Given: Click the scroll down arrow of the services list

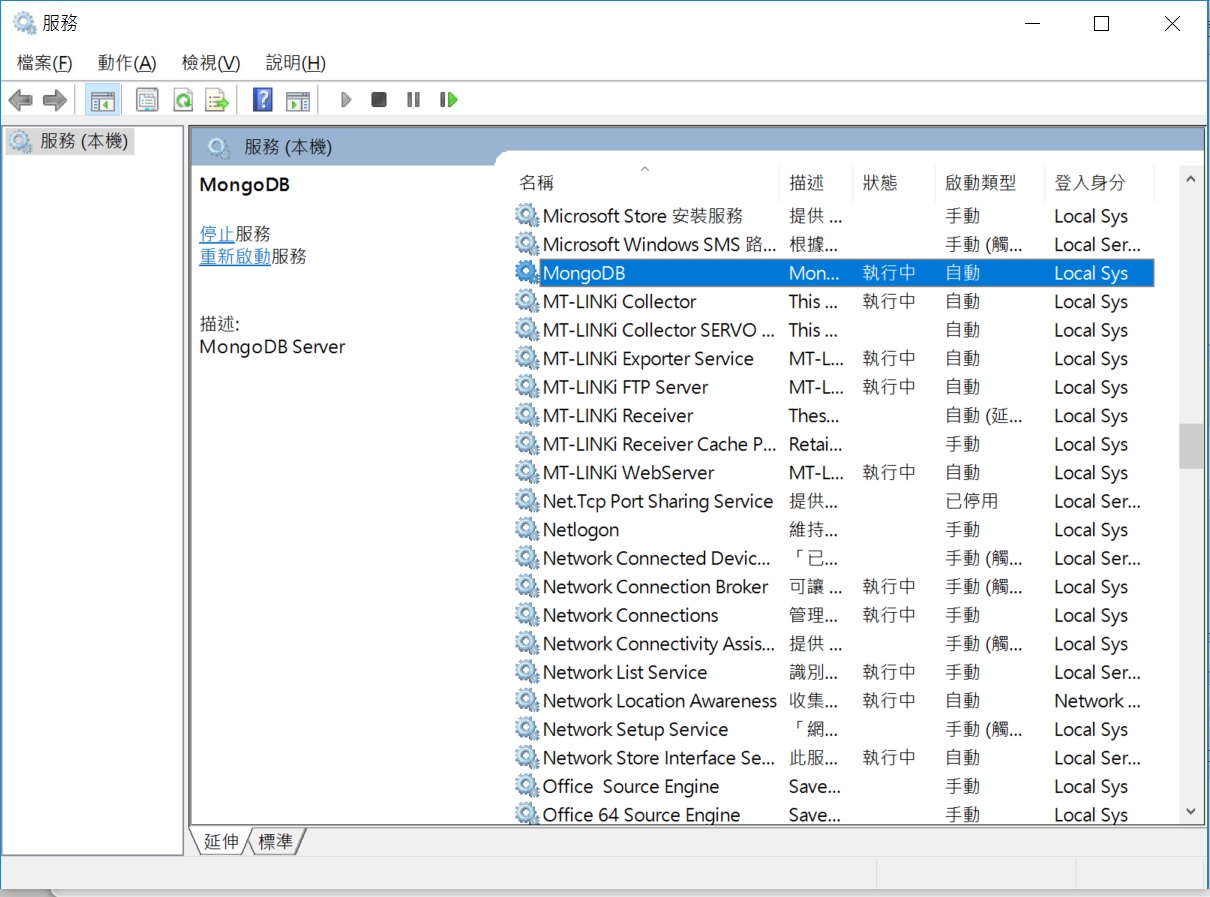Looking at the screenshot, I should click(x=1190, y=811).
